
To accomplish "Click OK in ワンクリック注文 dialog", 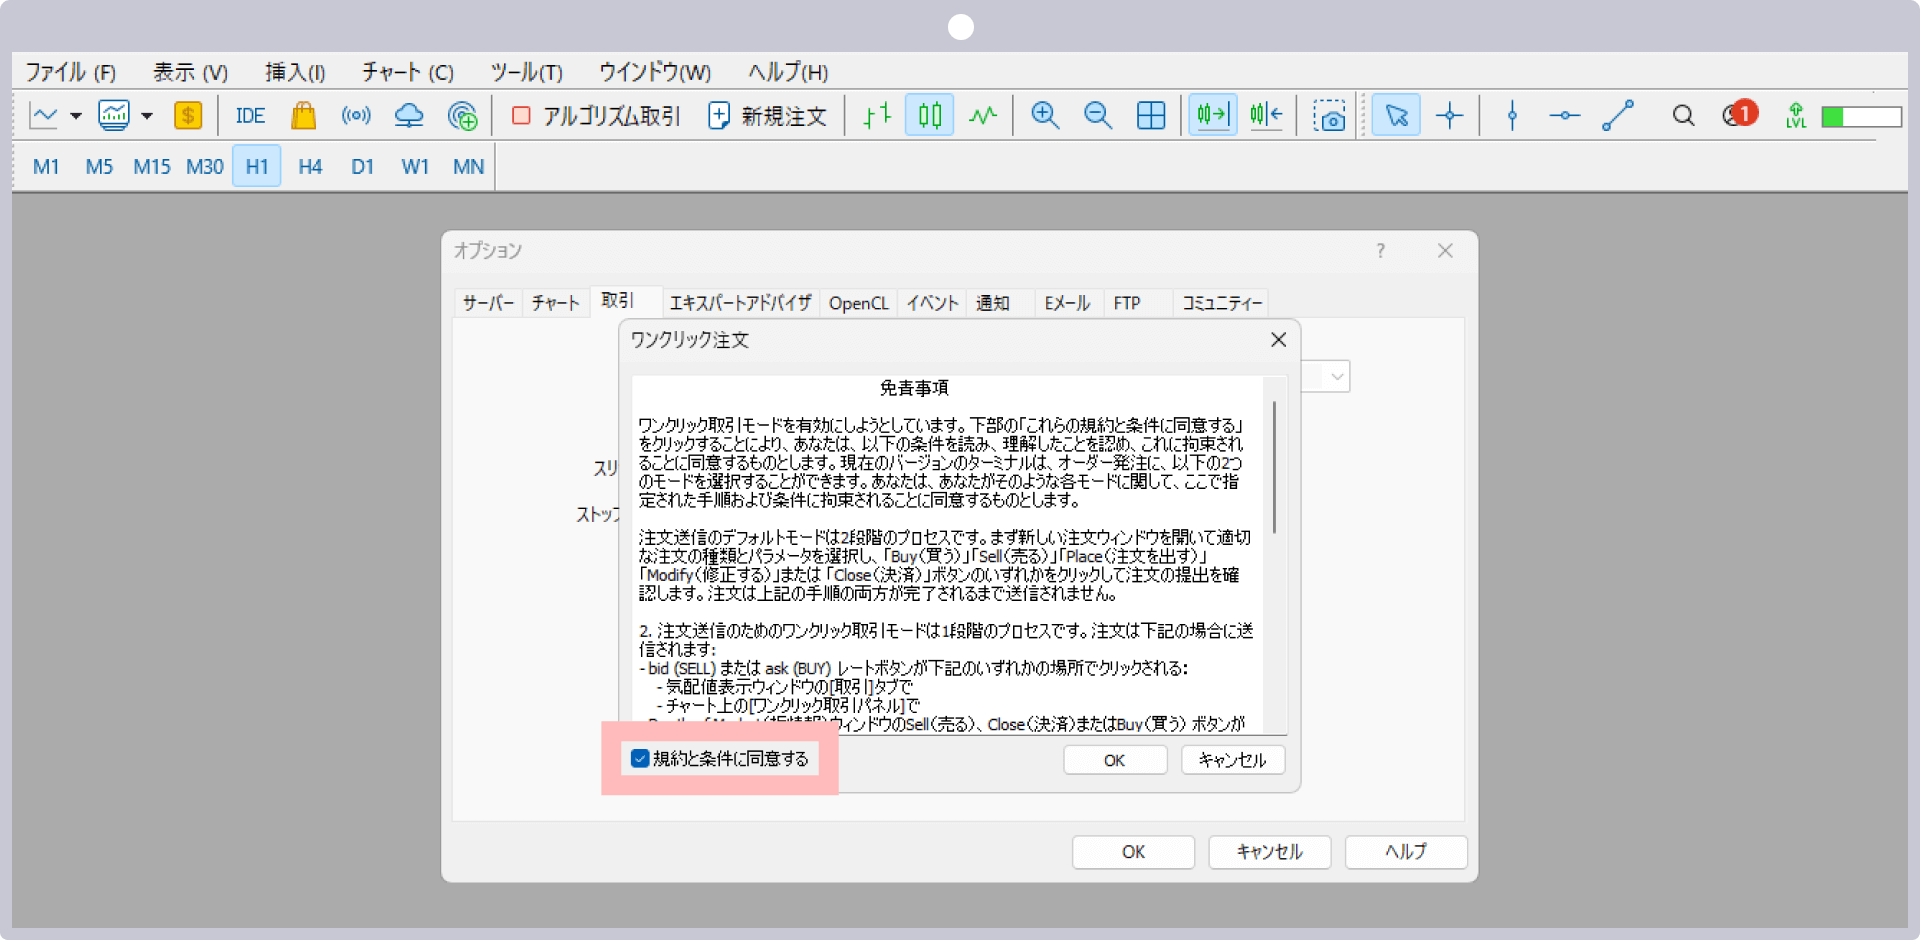I will pyautogui.click(x=1115, y=760).
